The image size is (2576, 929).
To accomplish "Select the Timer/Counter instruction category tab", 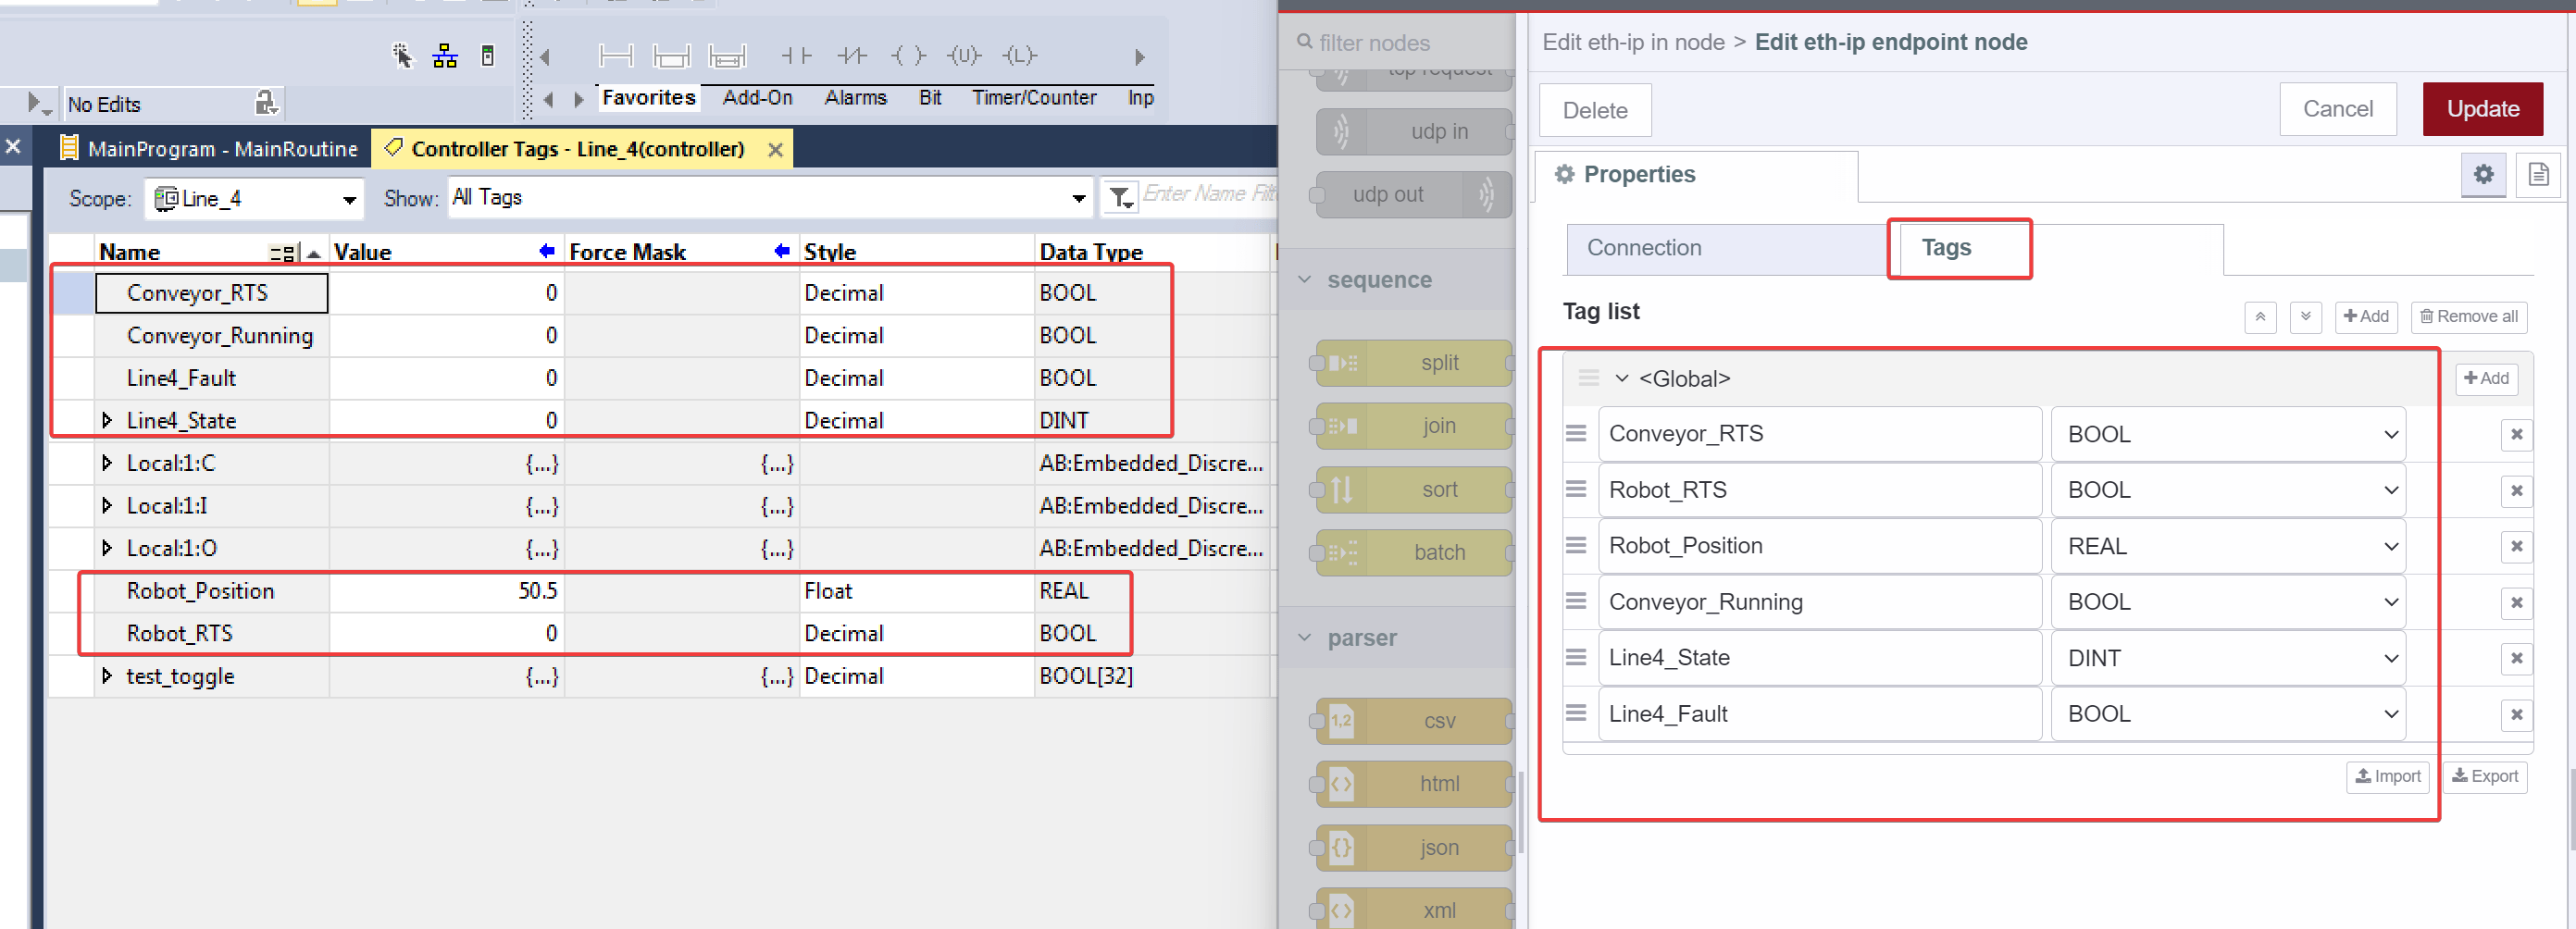I will click(1033, 97).
